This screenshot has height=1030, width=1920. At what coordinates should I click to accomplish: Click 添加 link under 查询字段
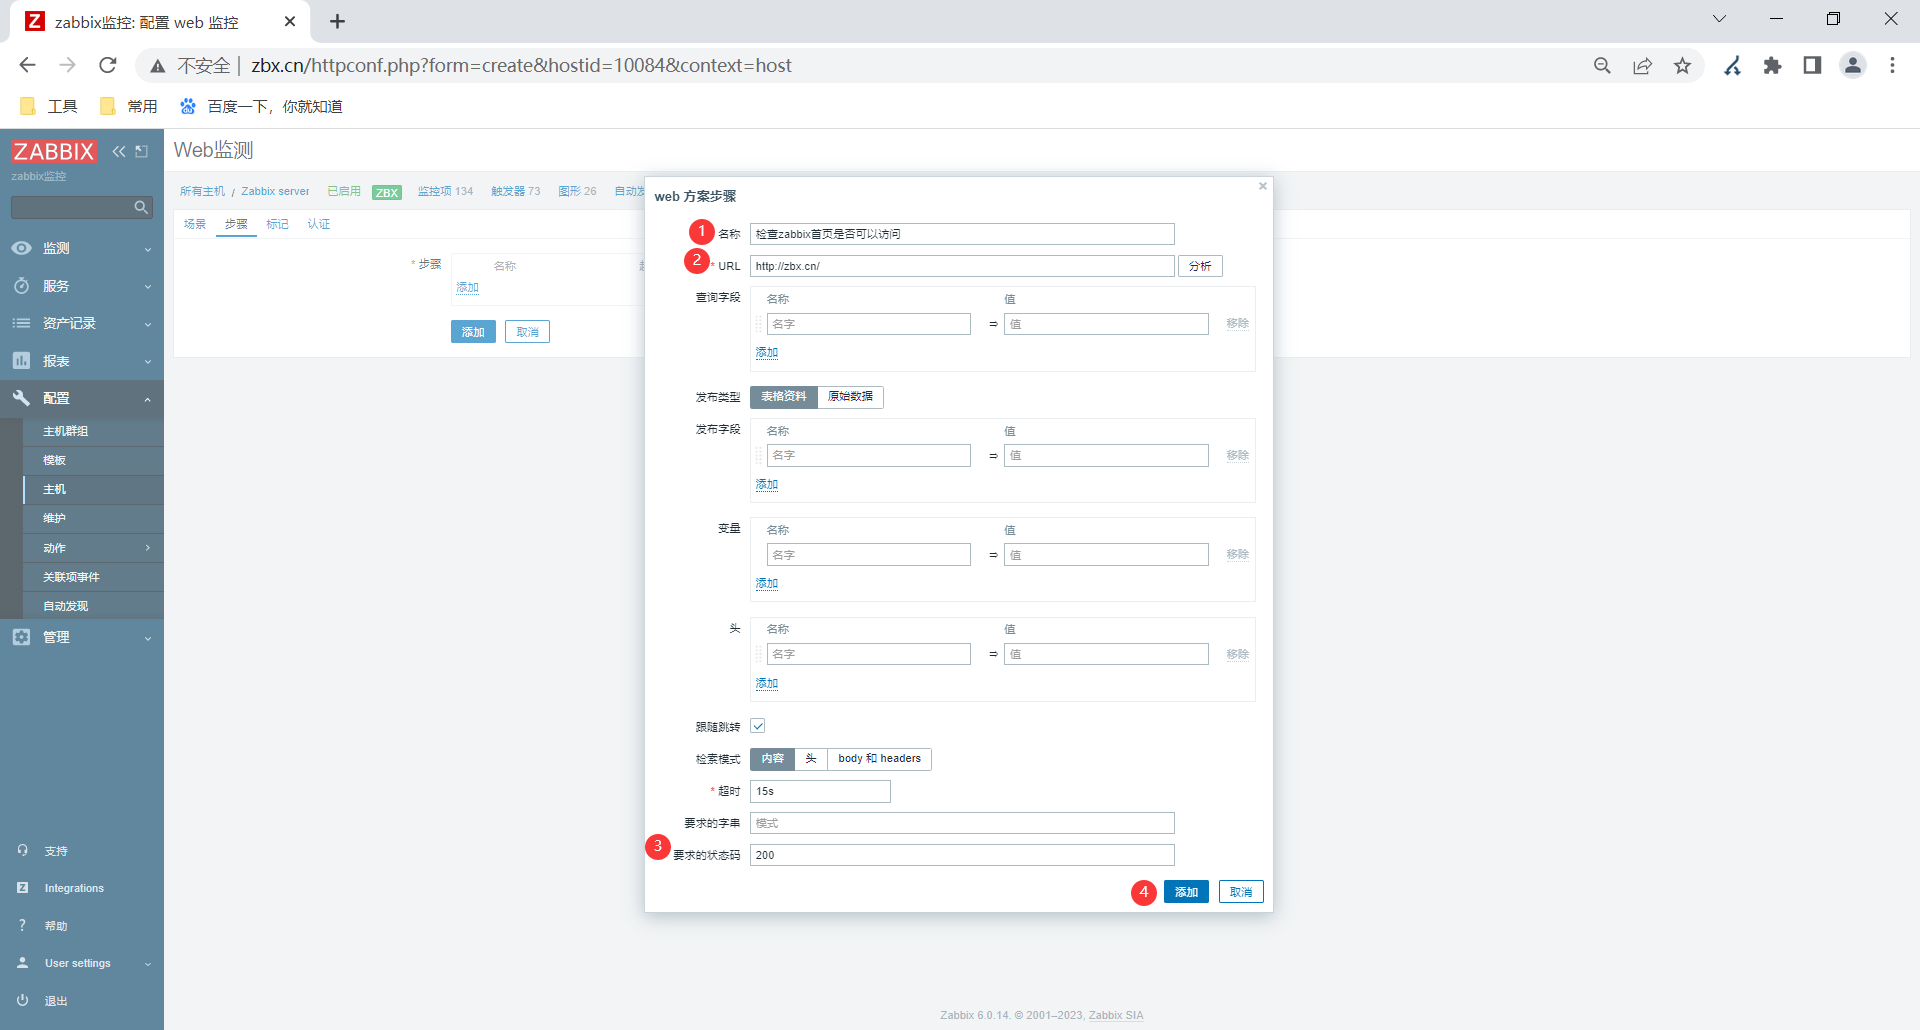(767, 353)
